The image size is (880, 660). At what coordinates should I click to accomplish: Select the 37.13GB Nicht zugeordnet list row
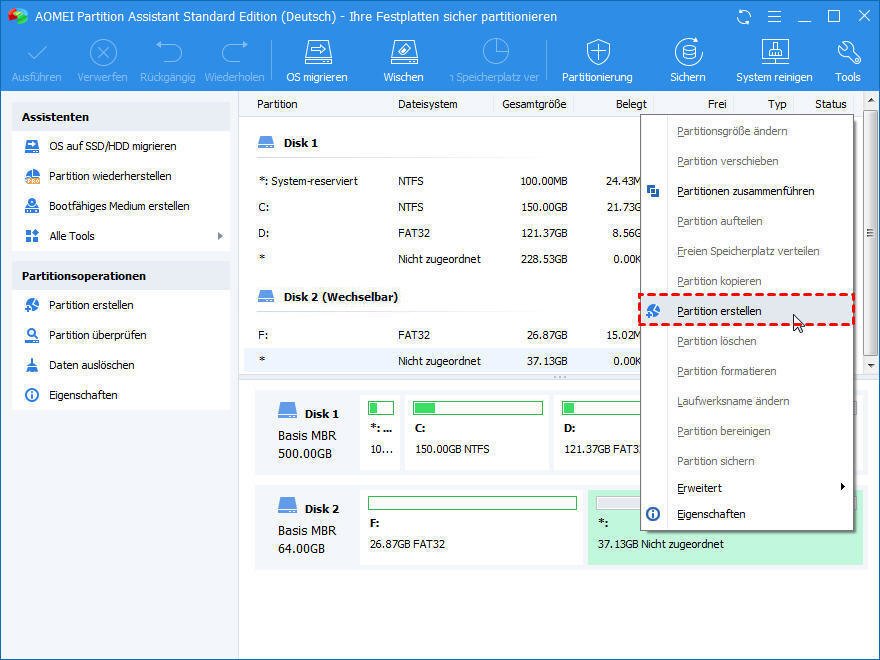pyautogui.click(x=442, y=361)
